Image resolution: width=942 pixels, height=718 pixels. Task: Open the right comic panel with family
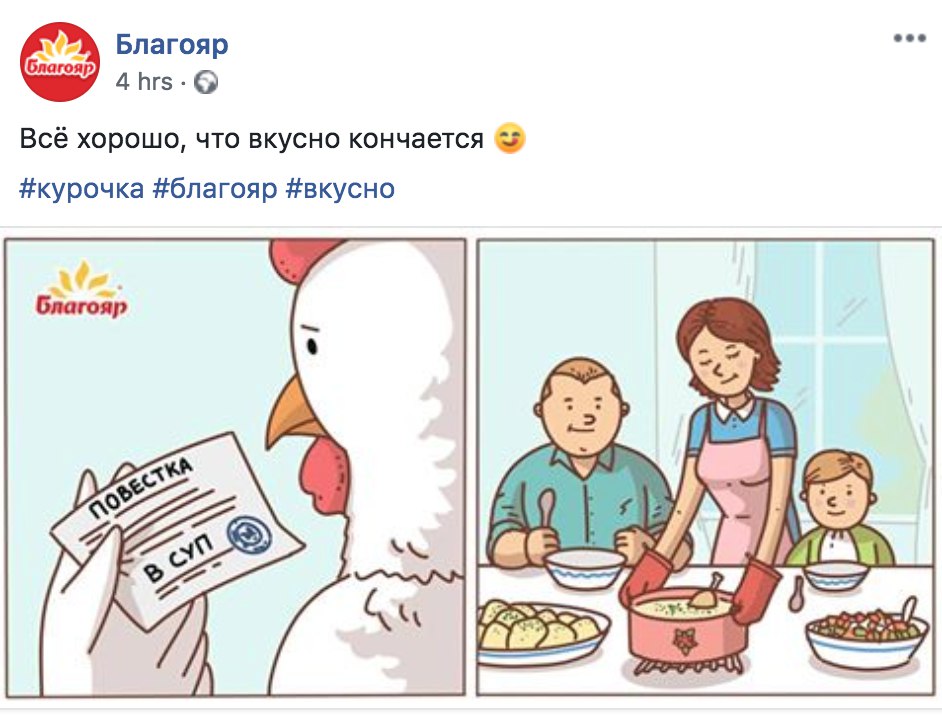click(x=706, y=467)
